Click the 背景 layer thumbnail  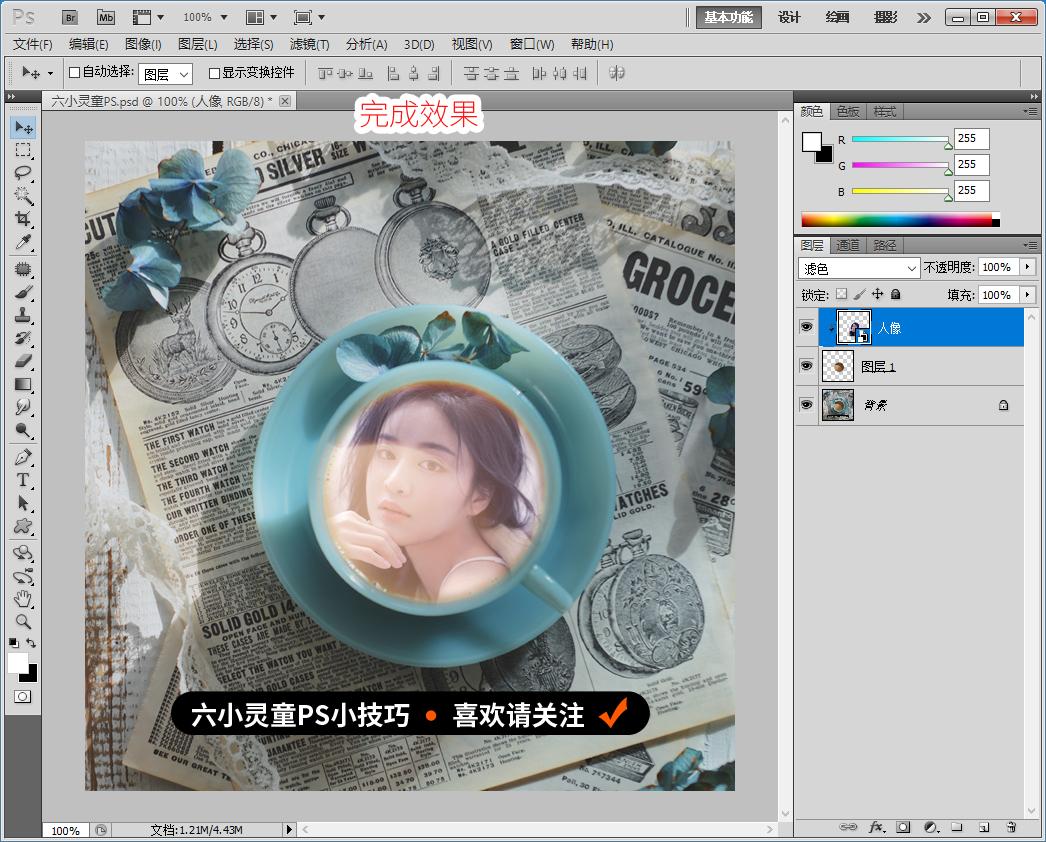click(x=837, y=405)
